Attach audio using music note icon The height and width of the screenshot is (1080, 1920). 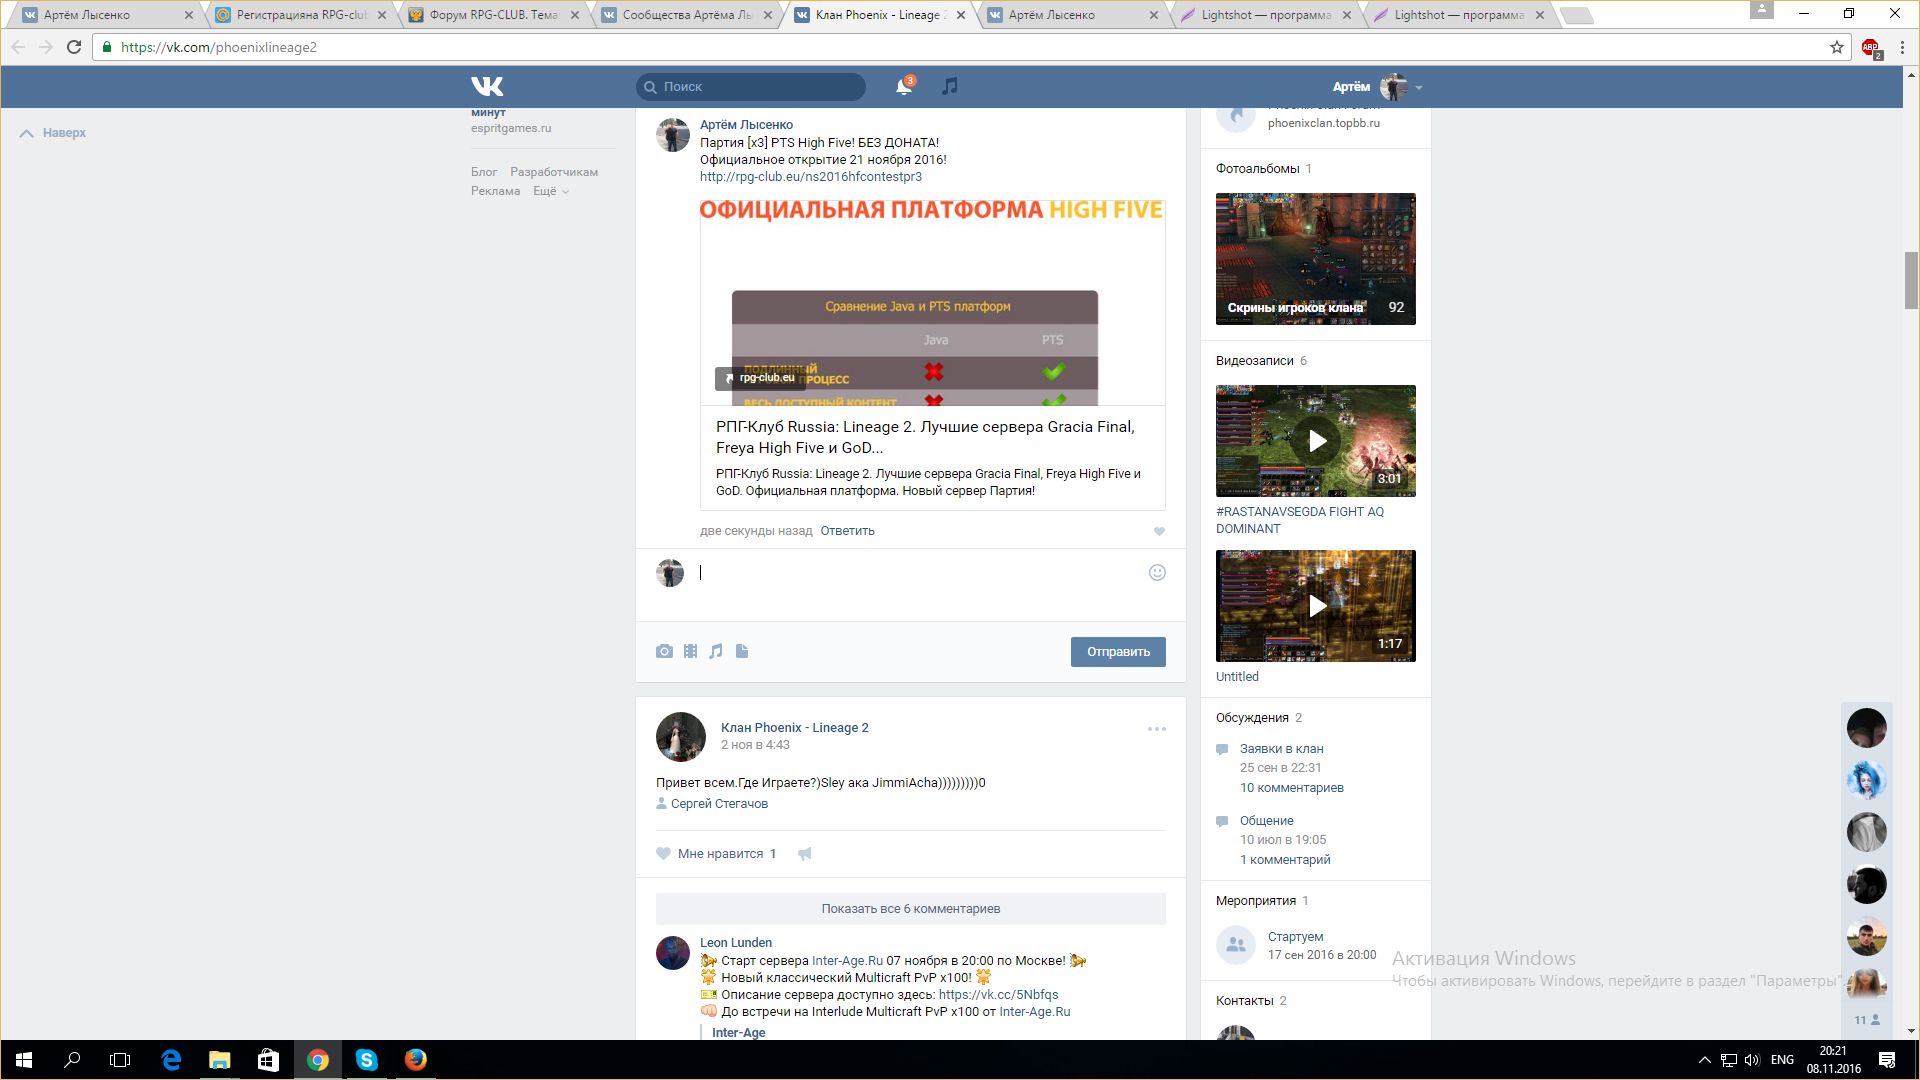[716, 651]
